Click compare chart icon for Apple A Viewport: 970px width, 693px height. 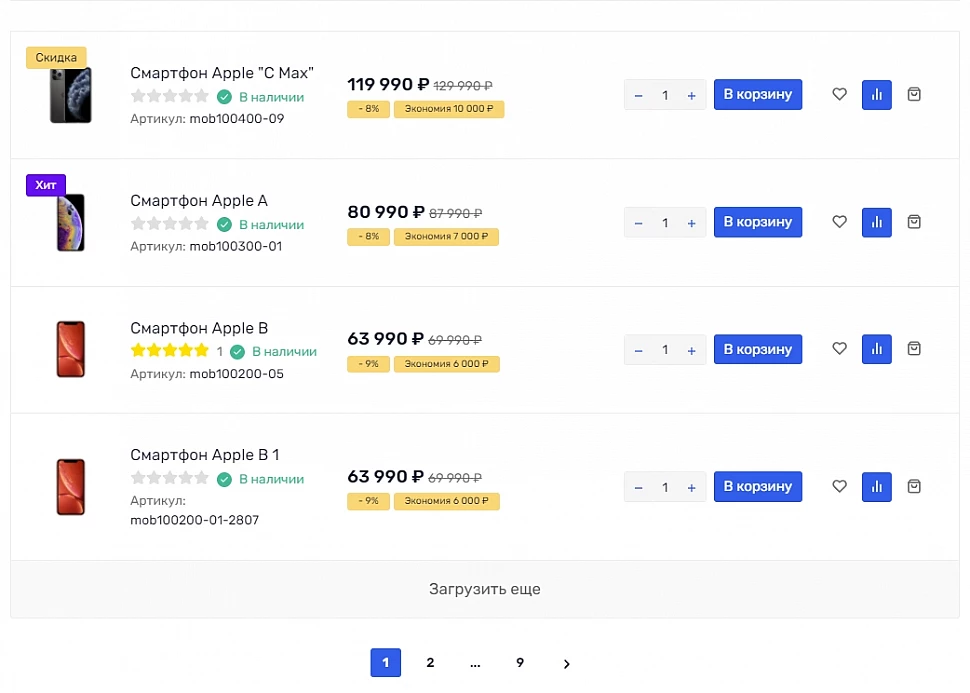(x=877, y=222)
